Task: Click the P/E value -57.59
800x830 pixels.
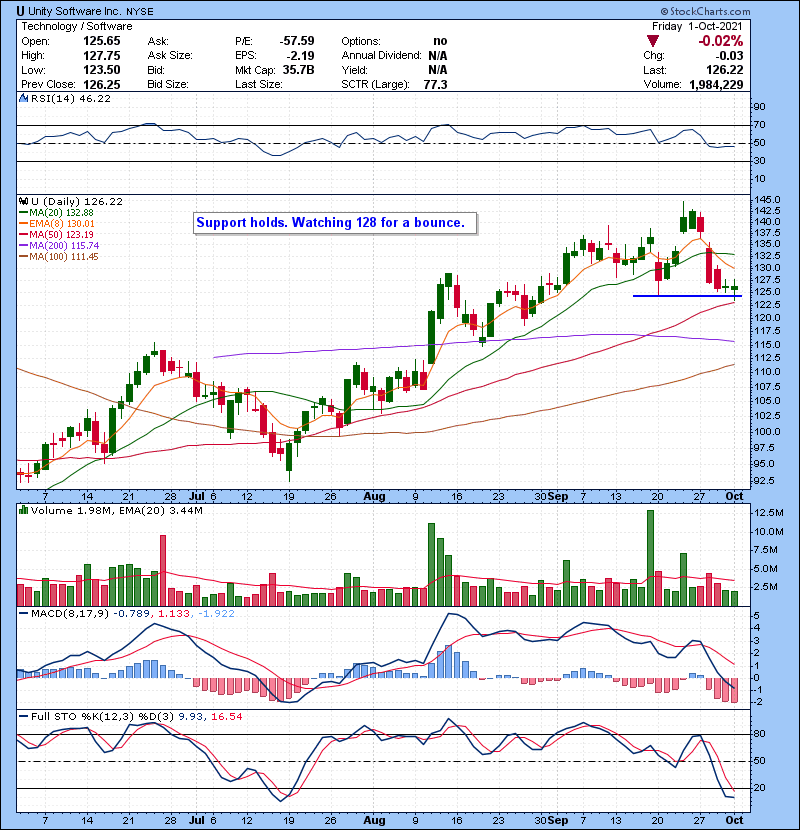Action: click(297, 41)
